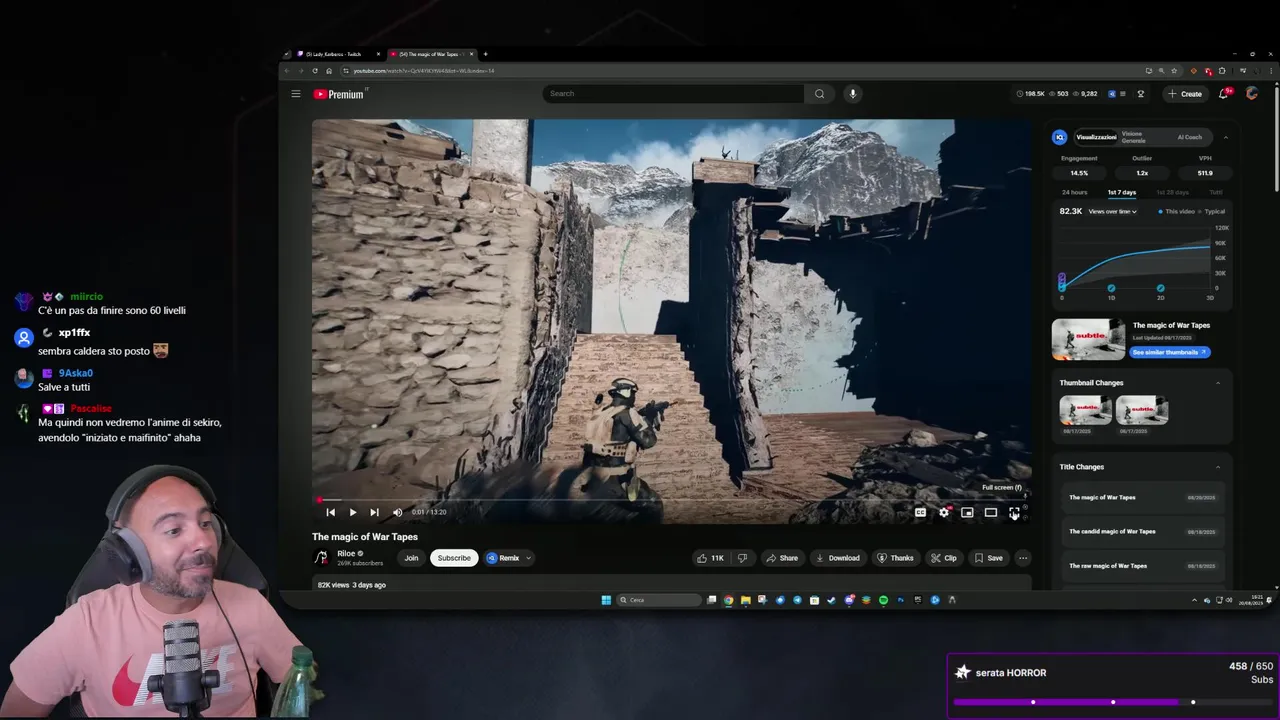Subscribe to Riloe channel
This screenshot has width=1280, height=720.
[x=453, y=558]
